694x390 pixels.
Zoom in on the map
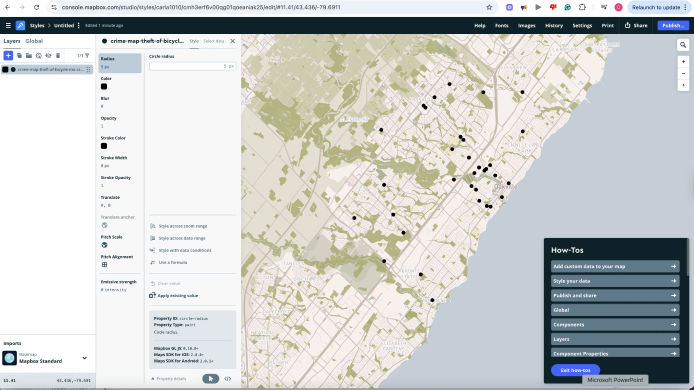[683, 62]
